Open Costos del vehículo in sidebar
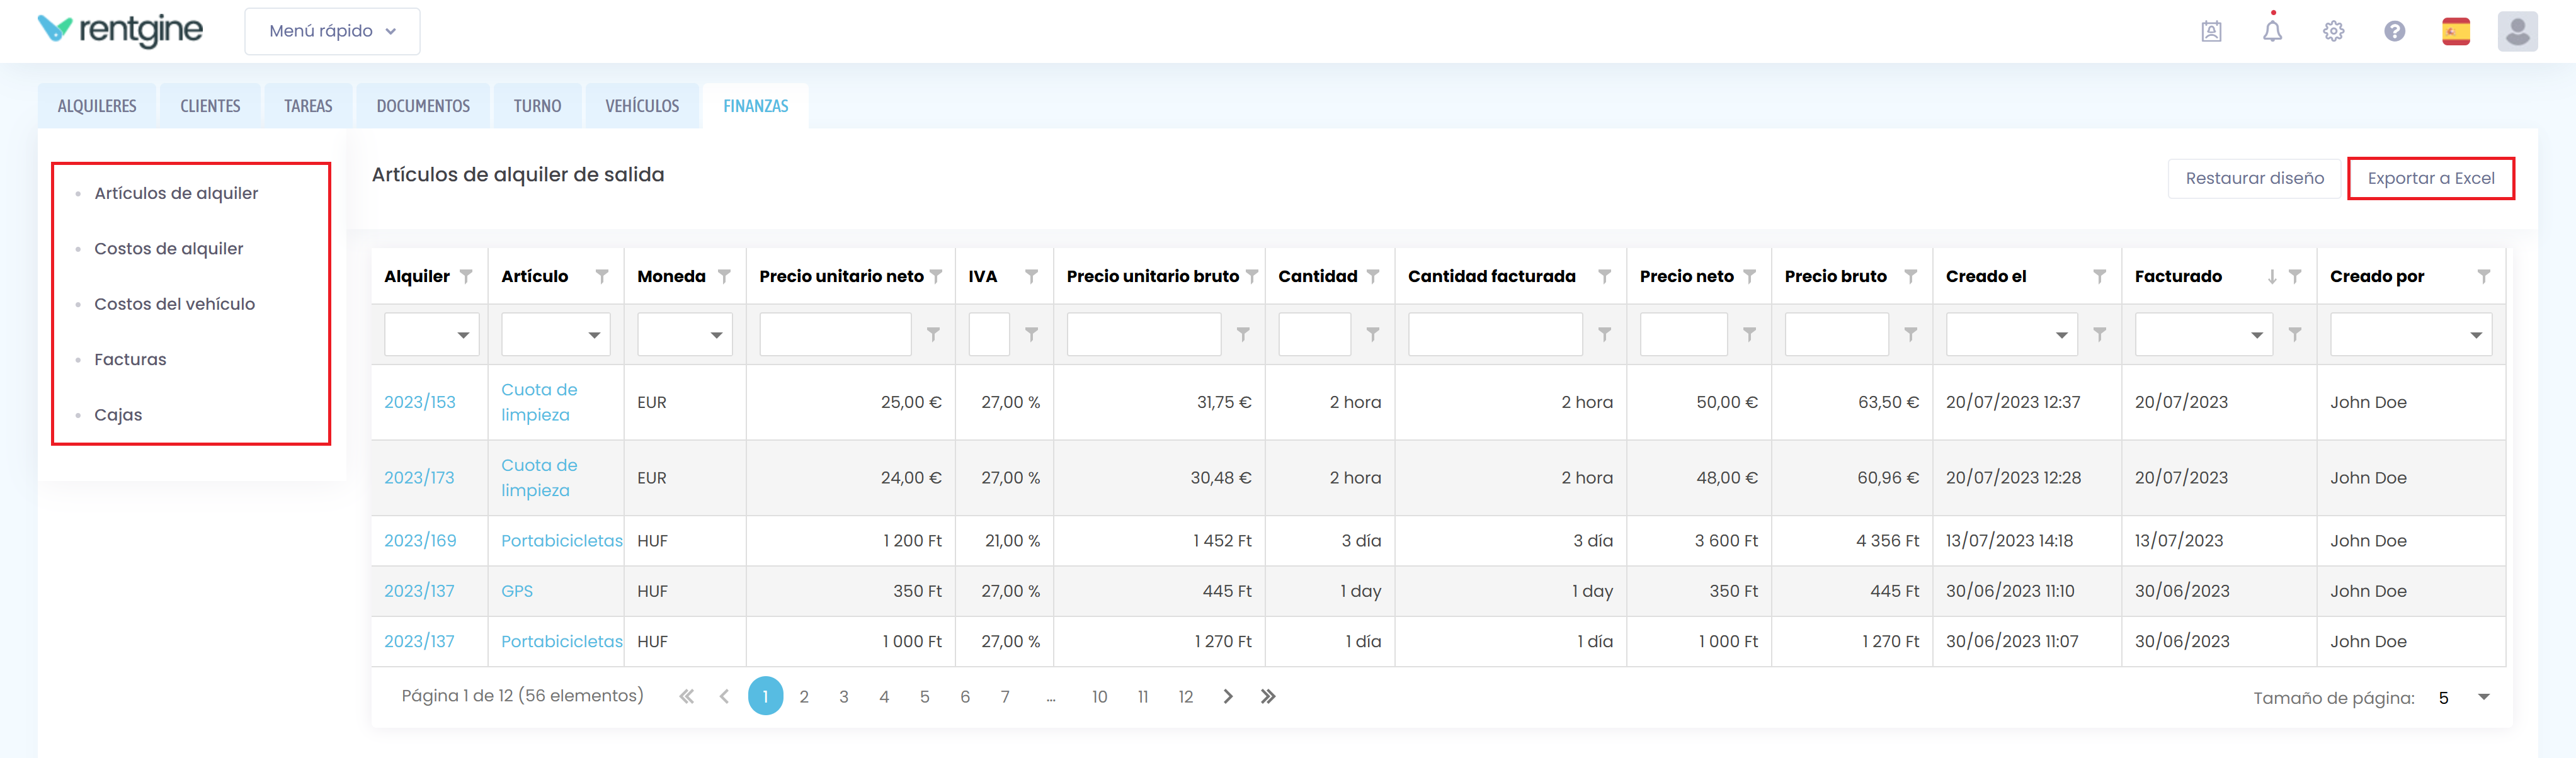Image resolution: width=2576 pixels, height=758 pixels. (174, 304)
